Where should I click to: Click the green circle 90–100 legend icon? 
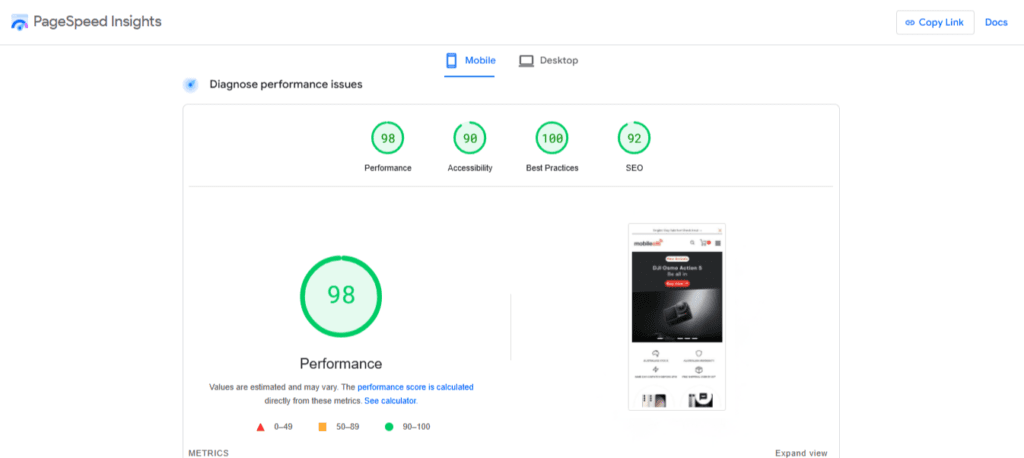click(x=389, y=427)
